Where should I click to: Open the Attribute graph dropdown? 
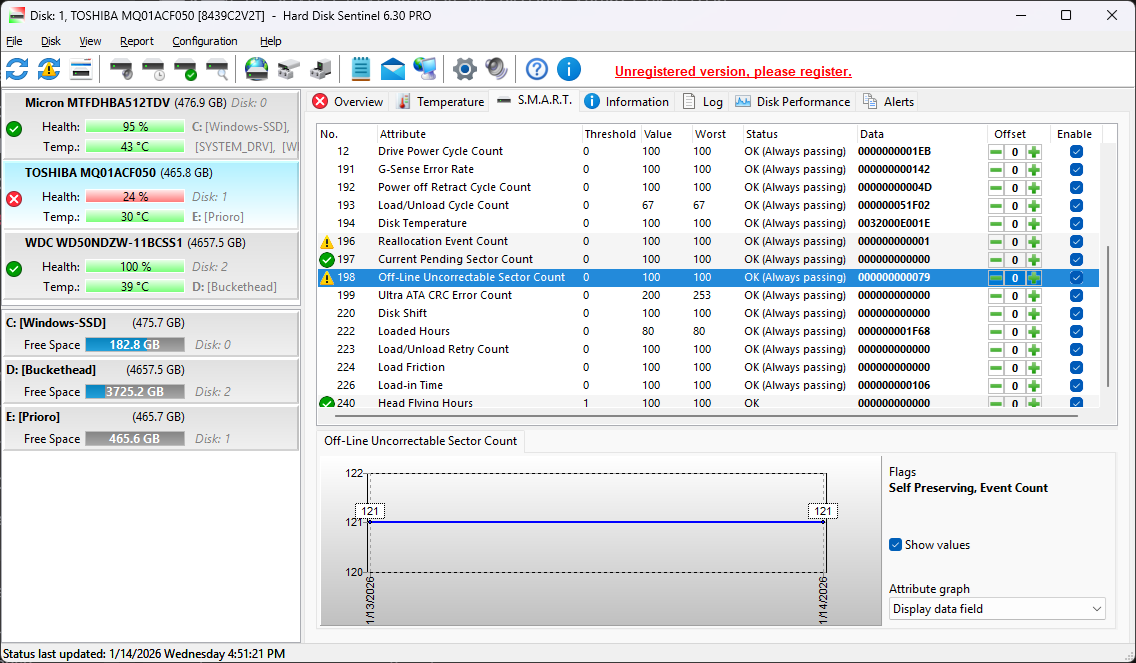pyautogui.click(x=997, y=609)
